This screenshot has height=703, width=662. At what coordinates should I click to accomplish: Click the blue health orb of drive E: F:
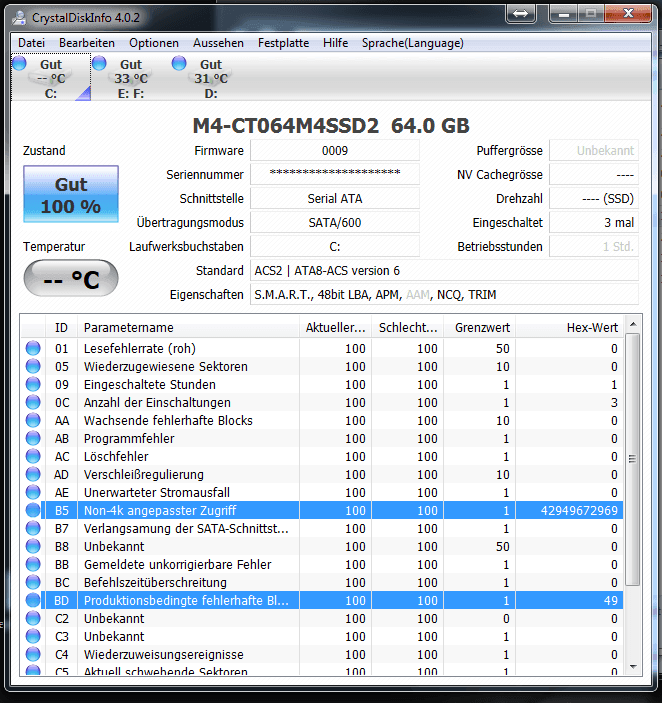point(99,63)
